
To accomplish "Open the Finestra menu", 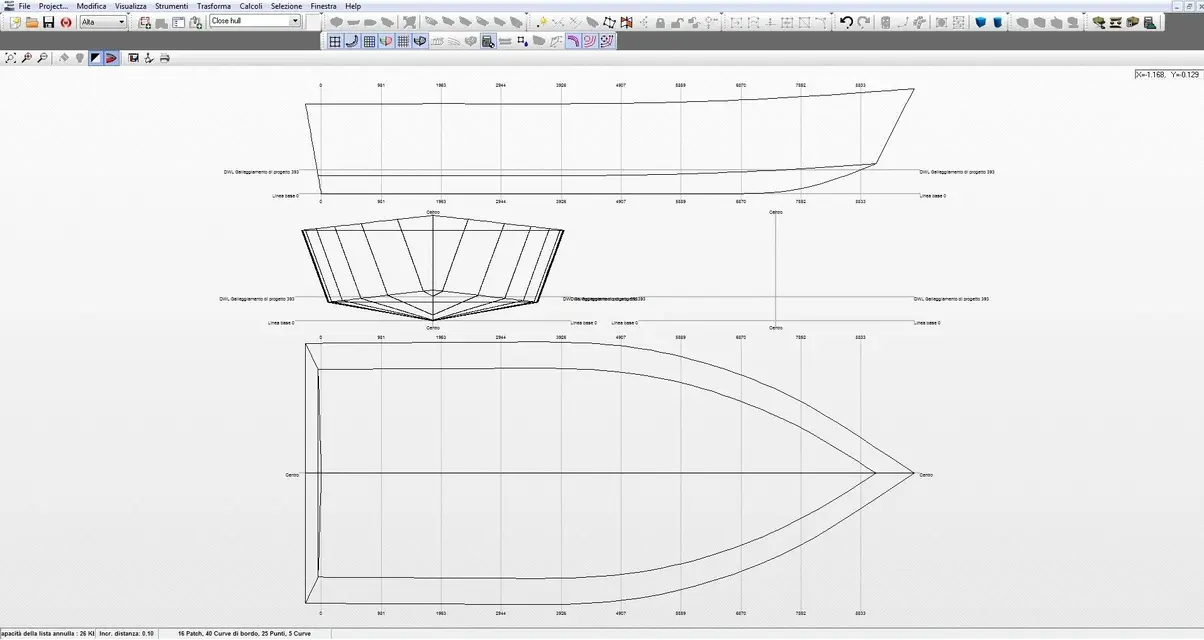I will click(x=324, y=6).
